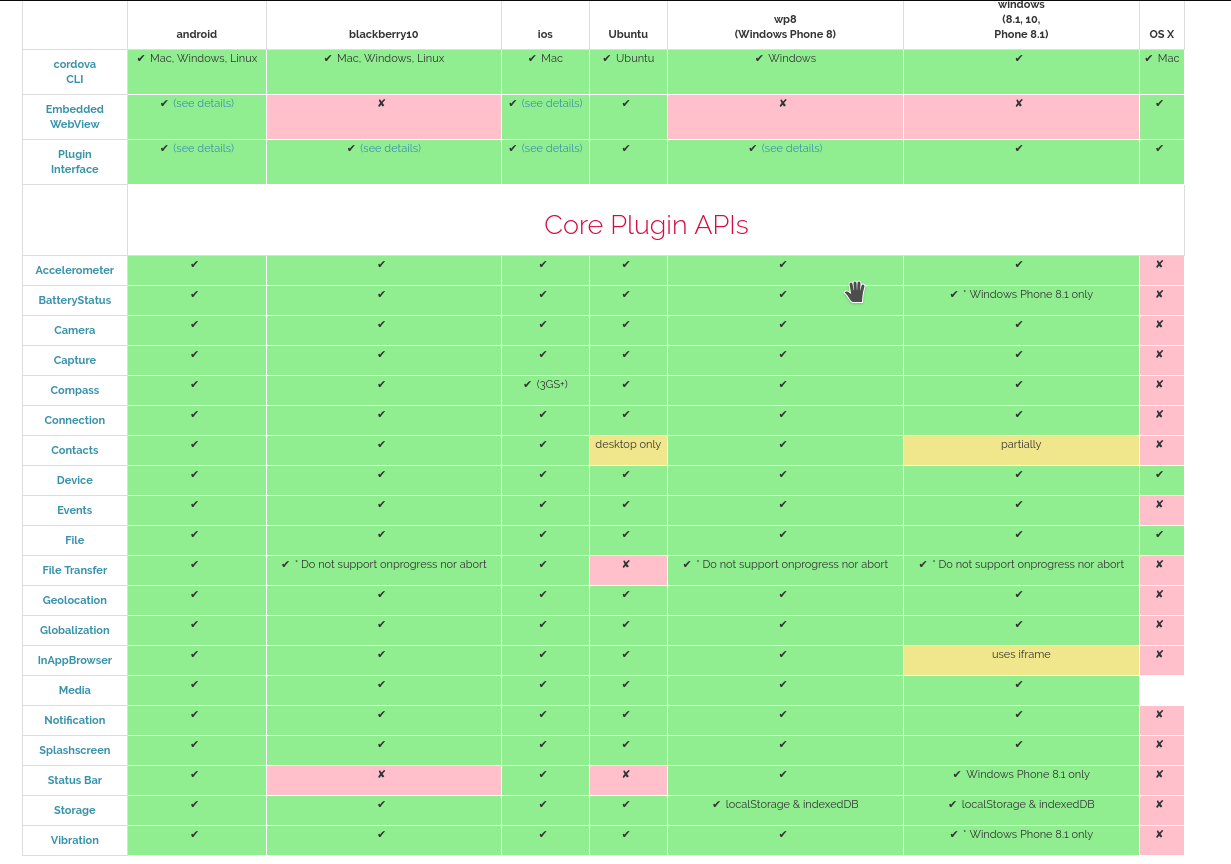Click wp8 Plugin Interface see details link
This screenshot has height=864, width=1231.
pos(791,148)
